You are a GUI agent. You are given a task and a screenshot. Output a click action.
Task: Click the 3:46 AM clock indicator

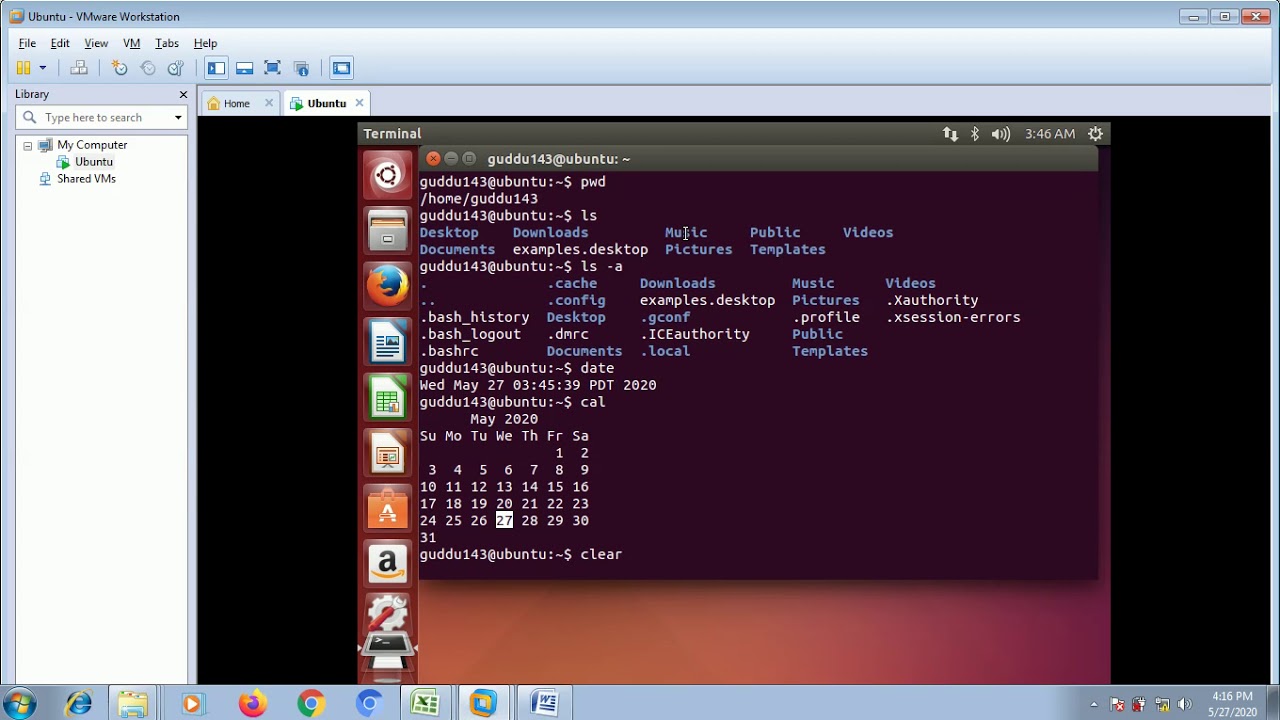pyautogui.click(x=1050, y=133)
